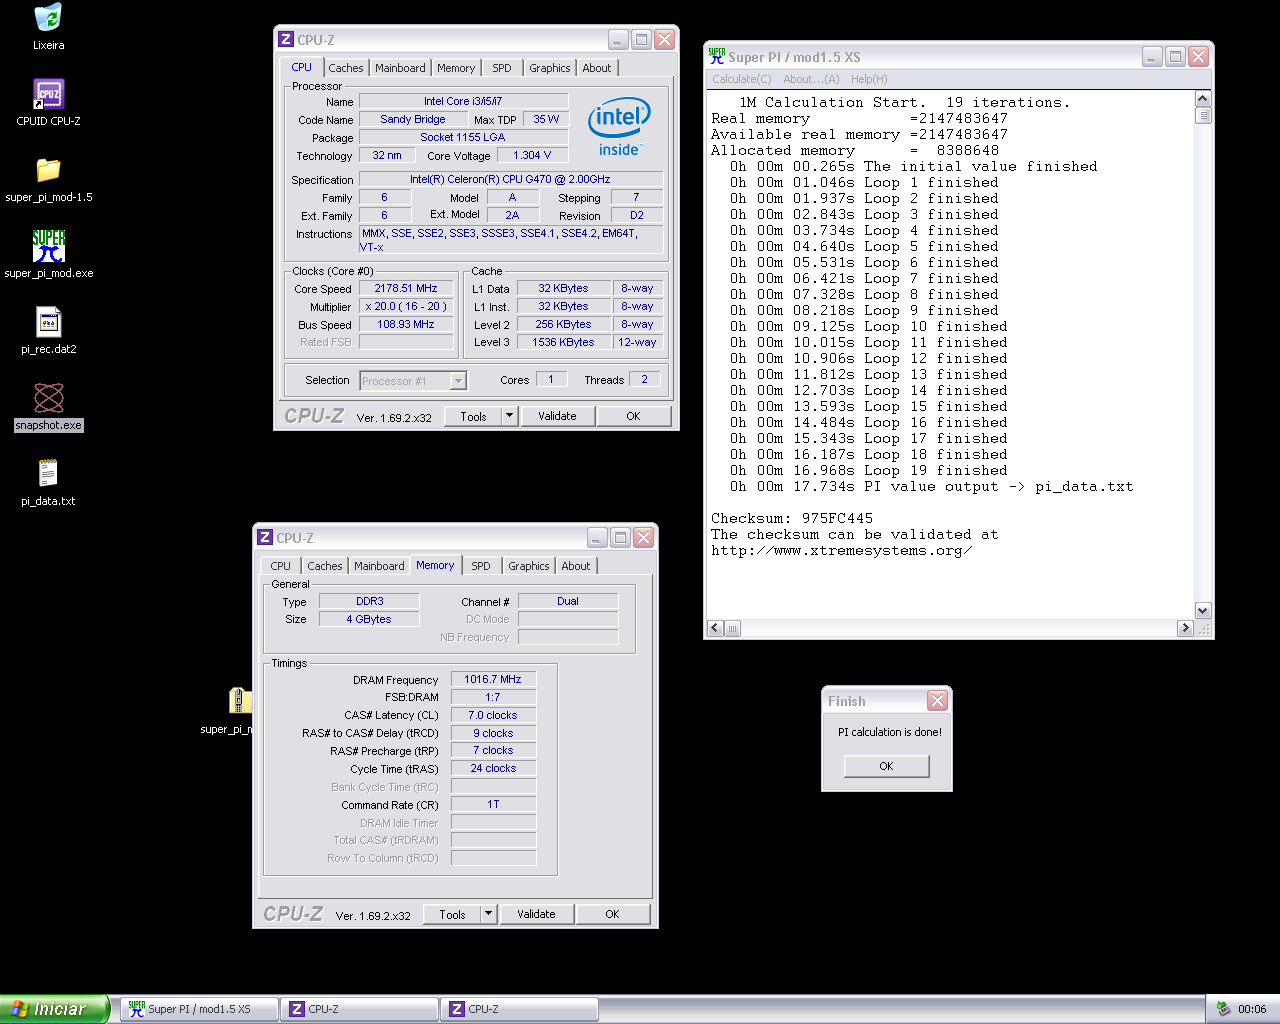Screen dimensions: 1280x1024
Task: Click the CAS# Latency value 7.0 clocks
Action: (493, 715)
